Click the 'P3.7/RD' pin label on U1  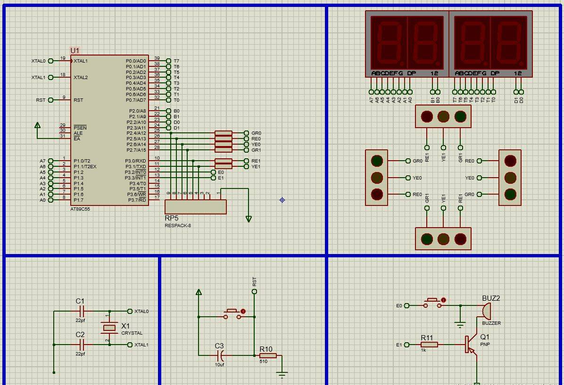click(x=138, y=200)
